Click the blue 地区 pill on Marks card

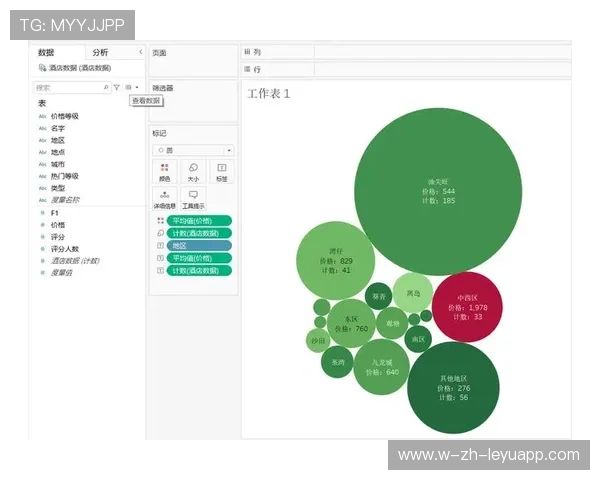199,246
